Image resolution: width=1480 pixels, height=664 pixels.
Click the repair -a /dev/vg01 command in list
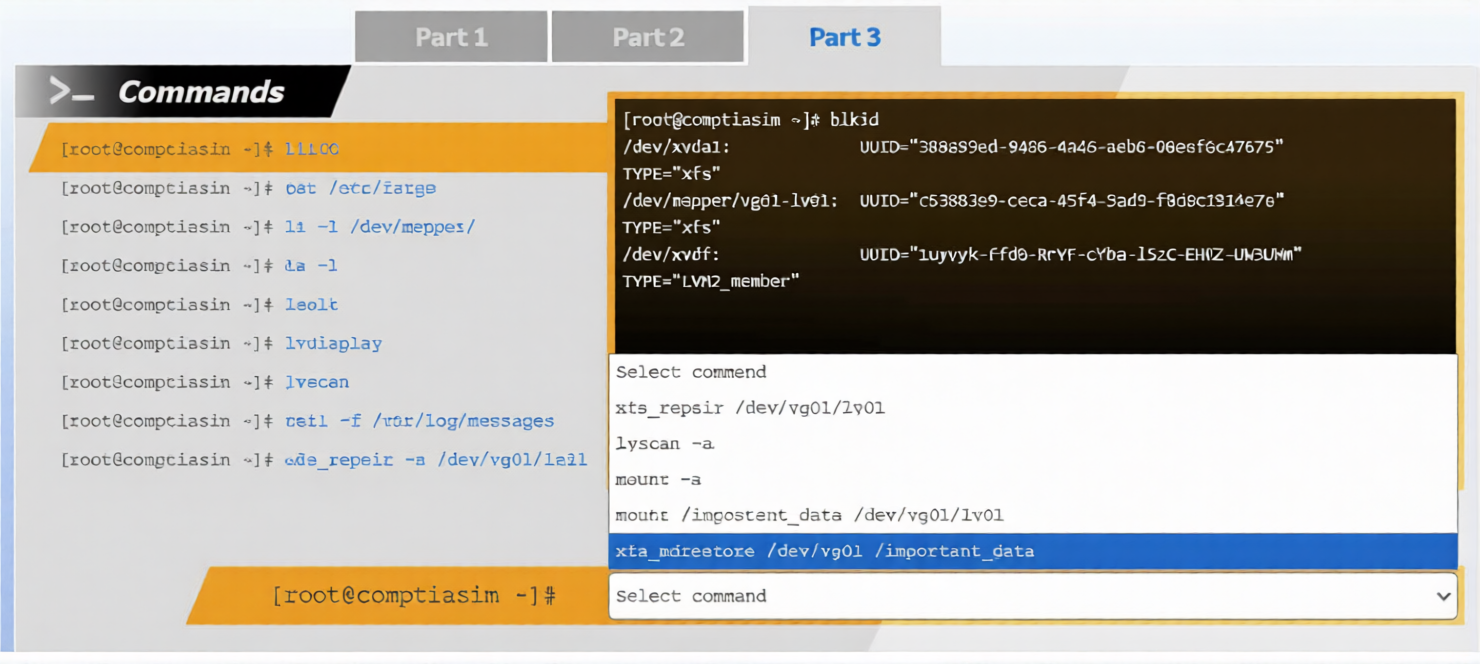435,460
